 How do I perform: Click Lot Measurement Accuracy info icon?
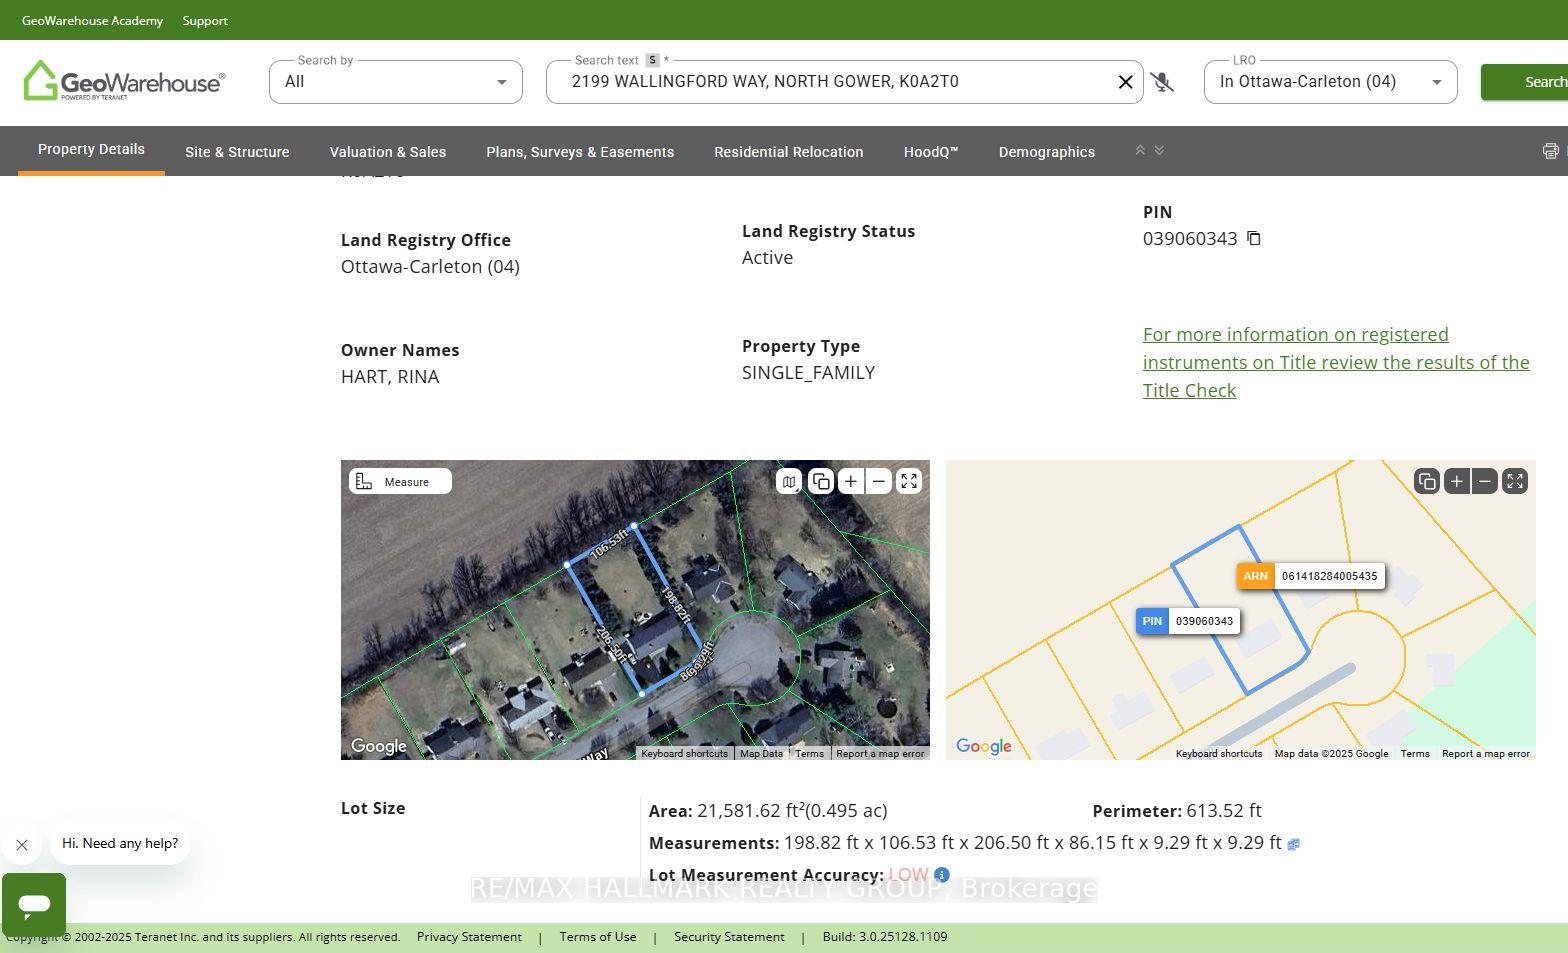pyautogui.click(x=941, y=875)
